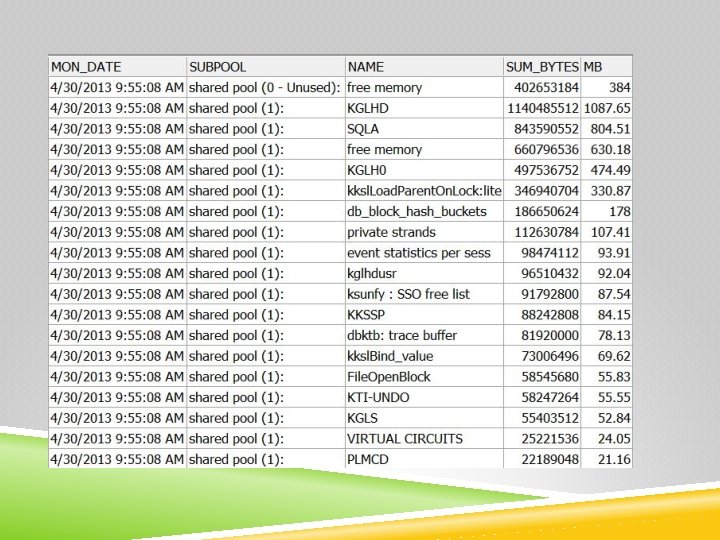Select the PLMCD name cell
Viewport: 720px width, 540px height.
pyautogui.click(x=424, y=459)
